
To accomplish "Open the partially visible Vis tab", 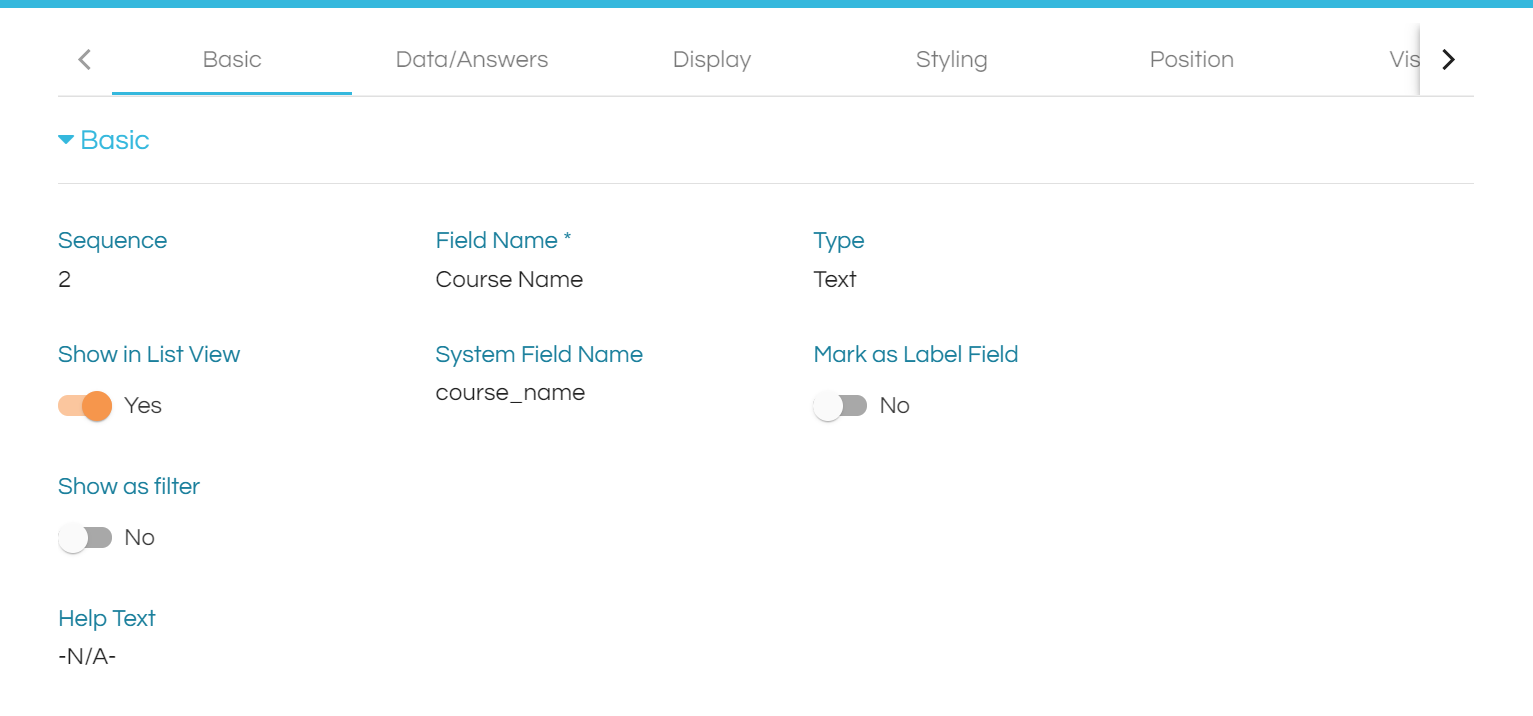I will (1402, 60).
